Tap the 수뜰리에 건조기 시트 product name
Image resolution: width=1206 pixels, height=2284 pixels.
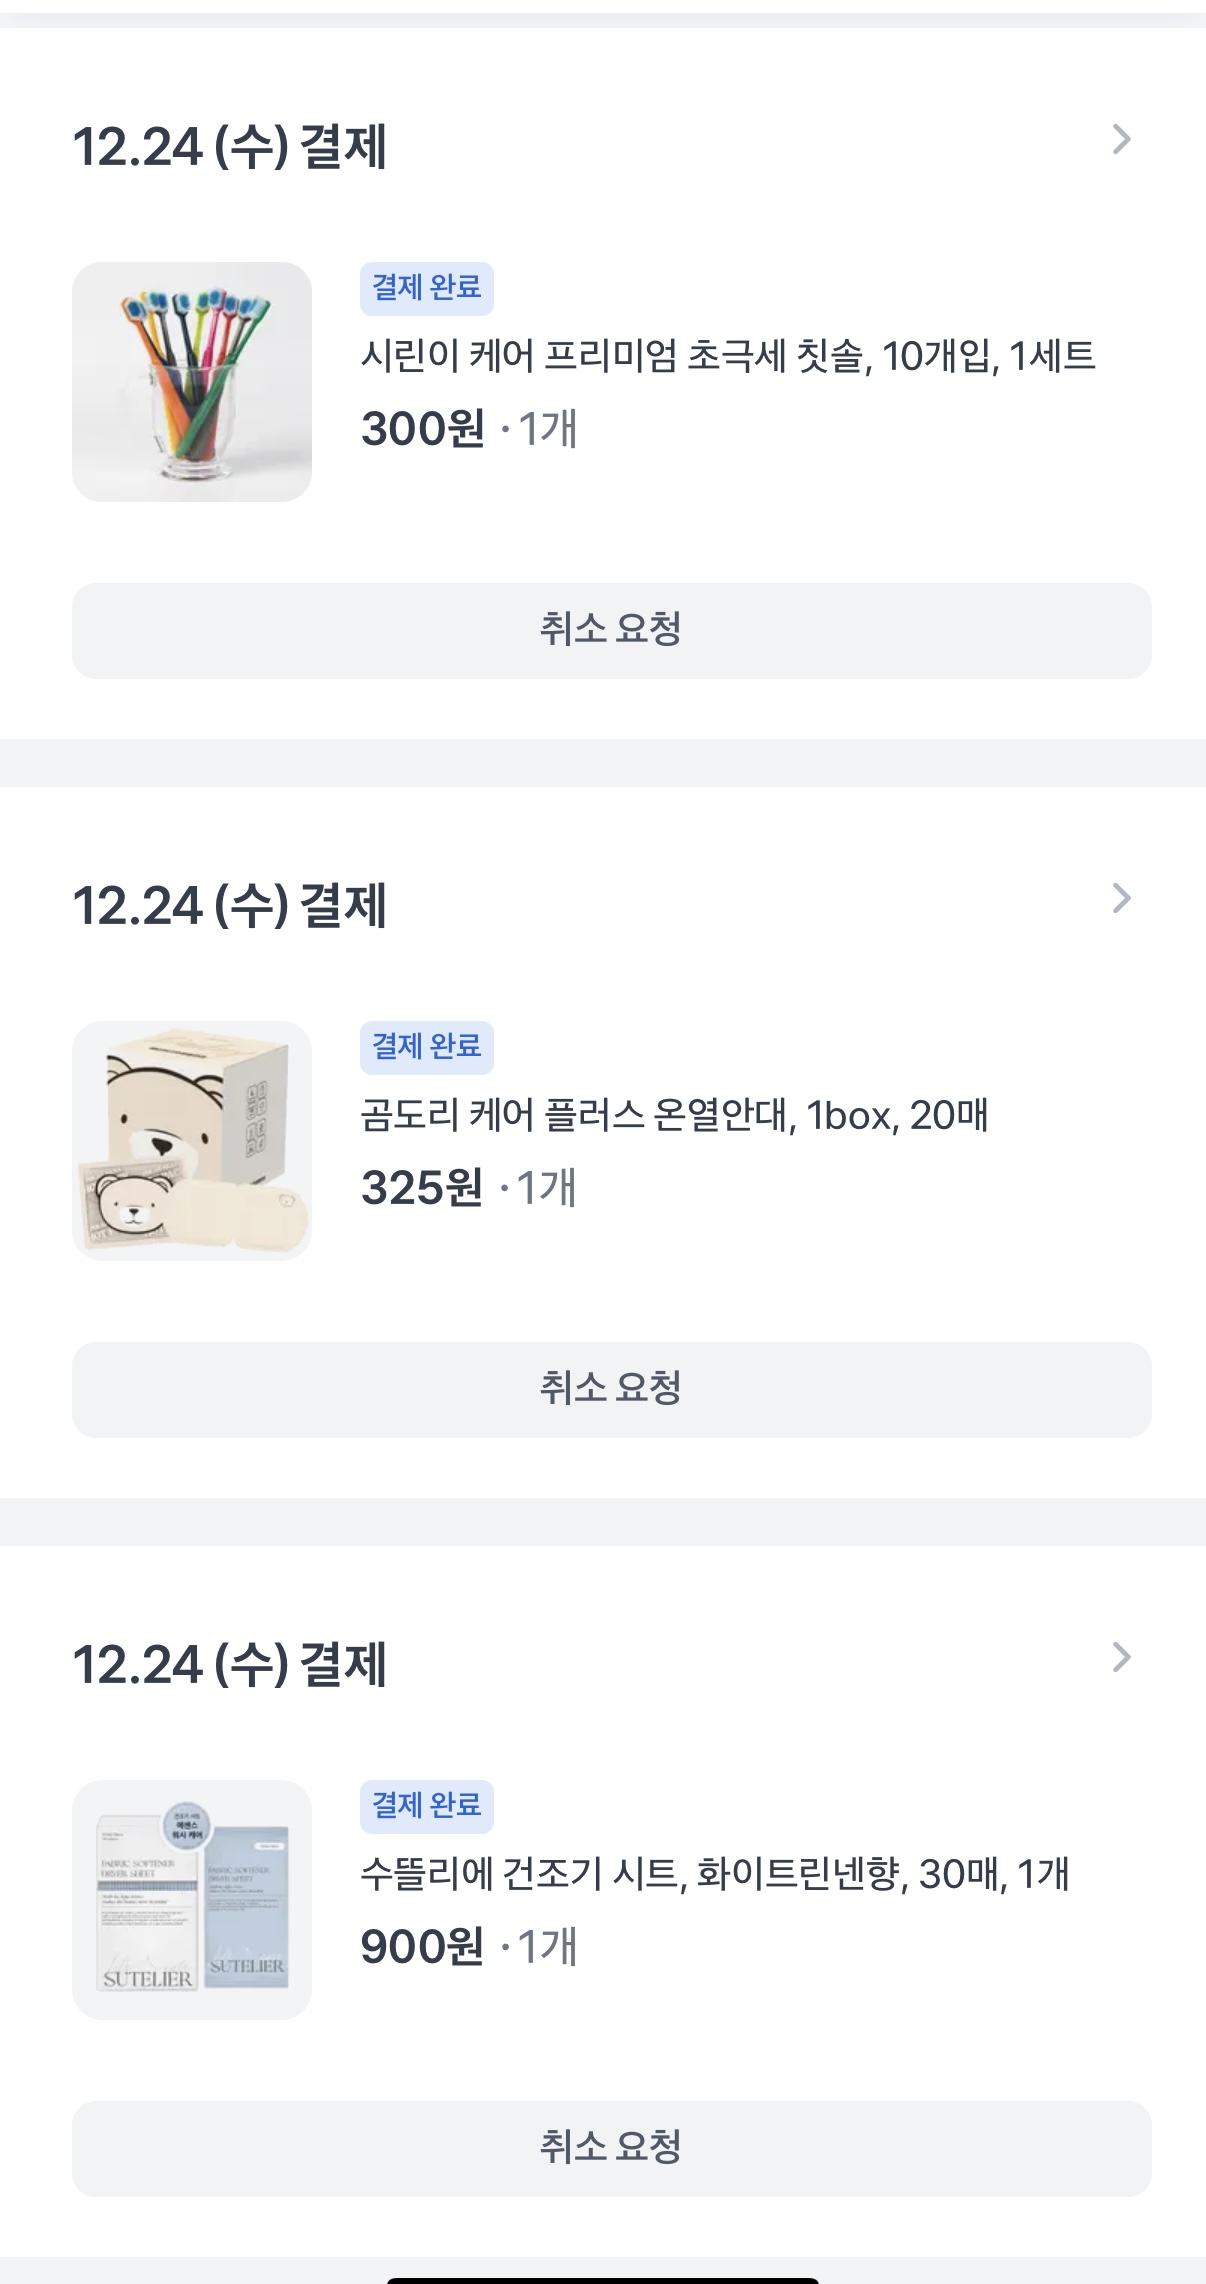pyautogui.click(x=715, y=1874)
